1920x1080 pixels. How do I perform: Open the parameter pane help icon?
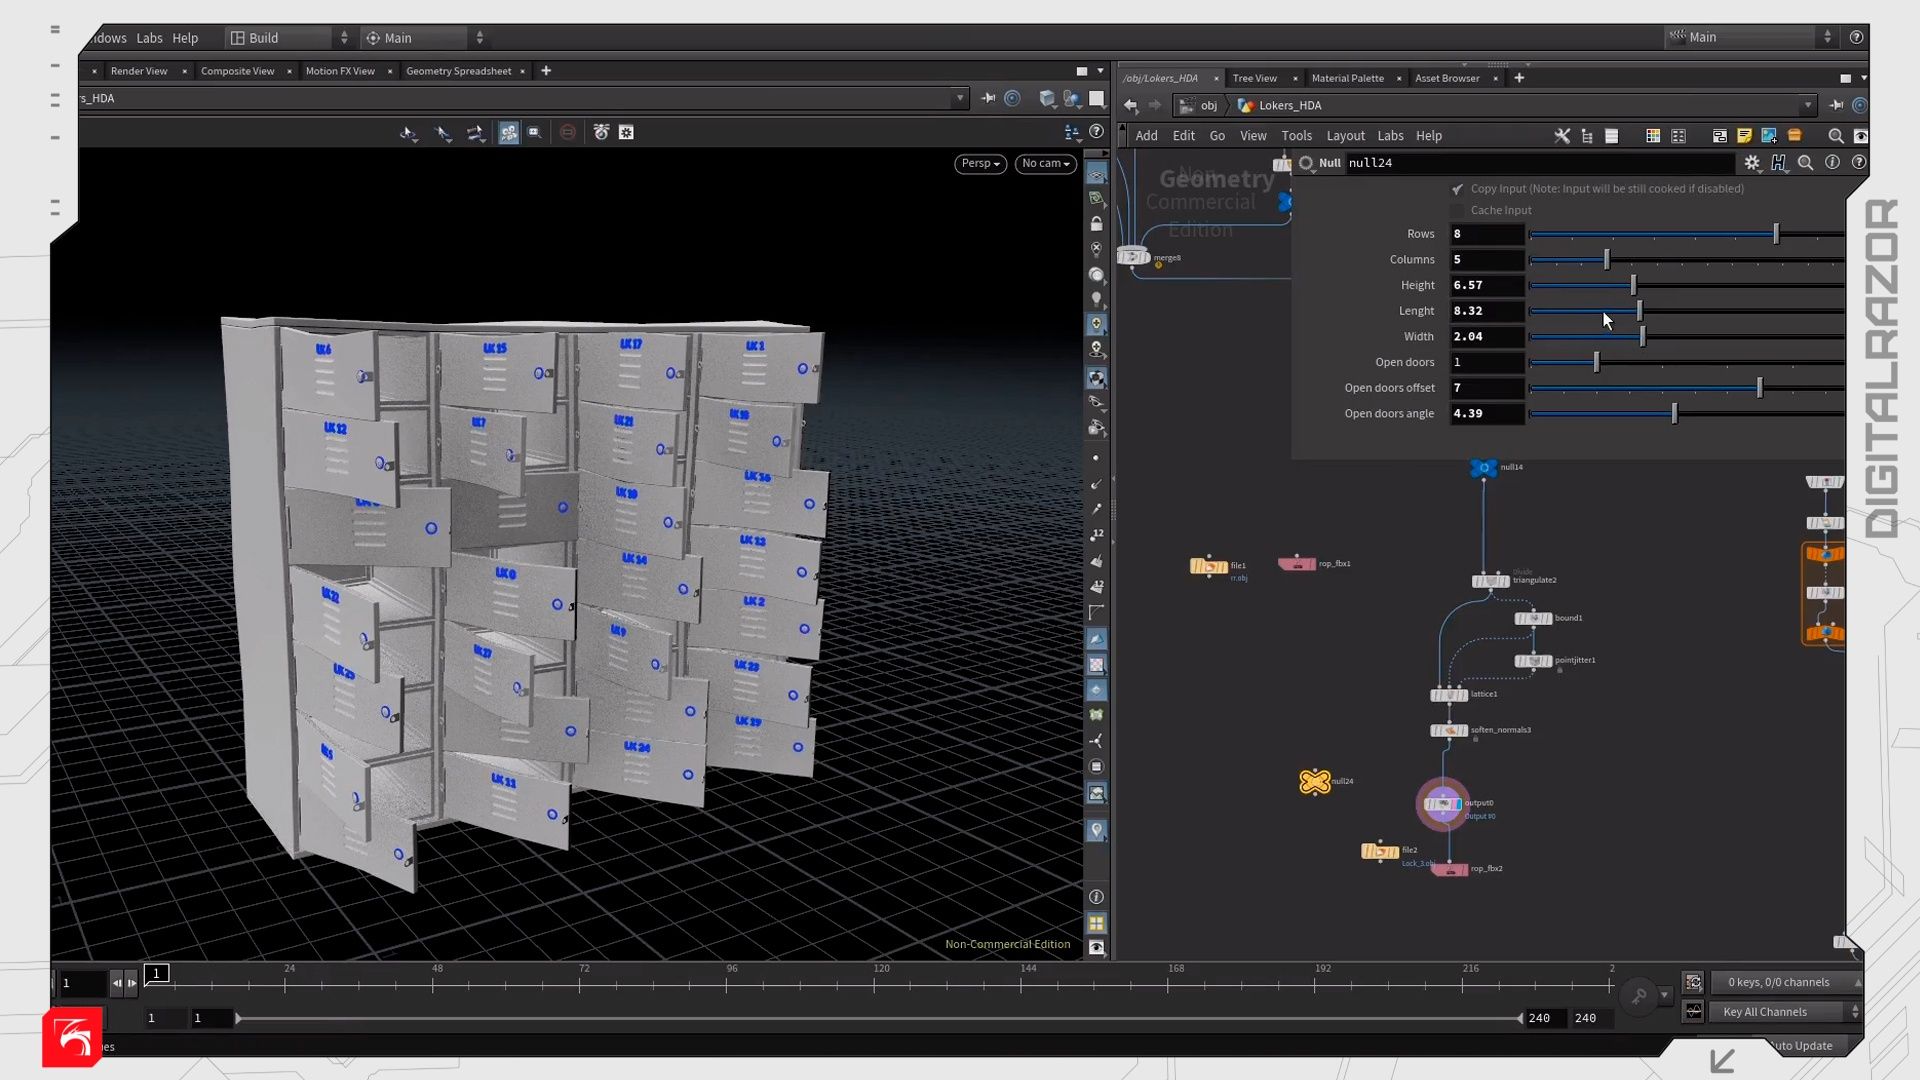pos(1858,162)
